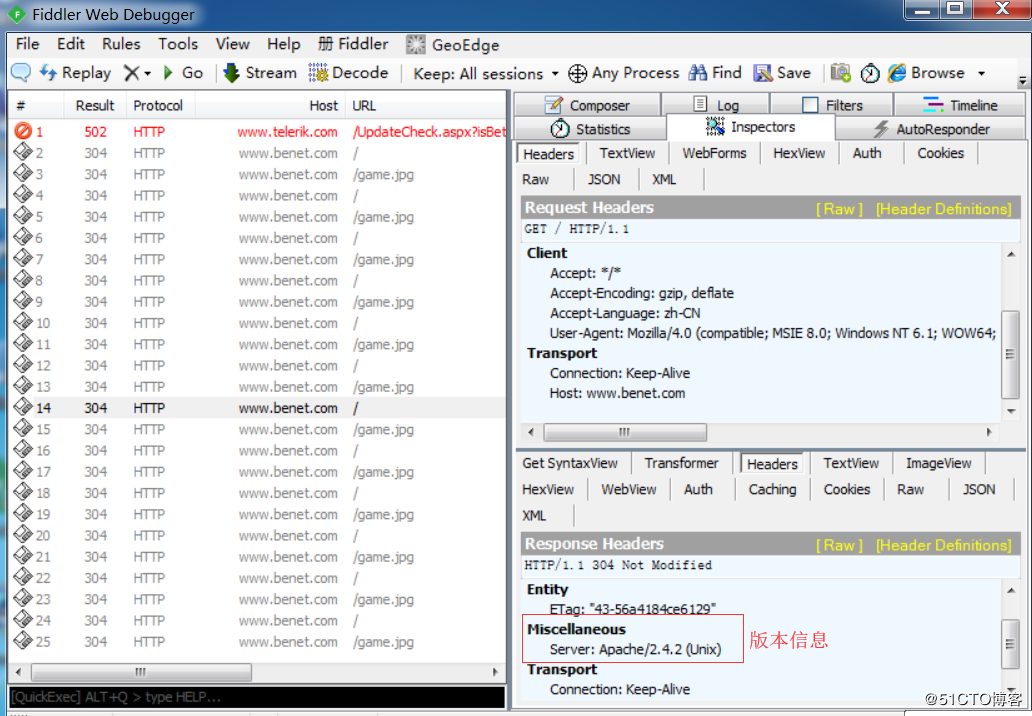
Task: Click Raw link in Request Headers bar
Action: (839, 209)
